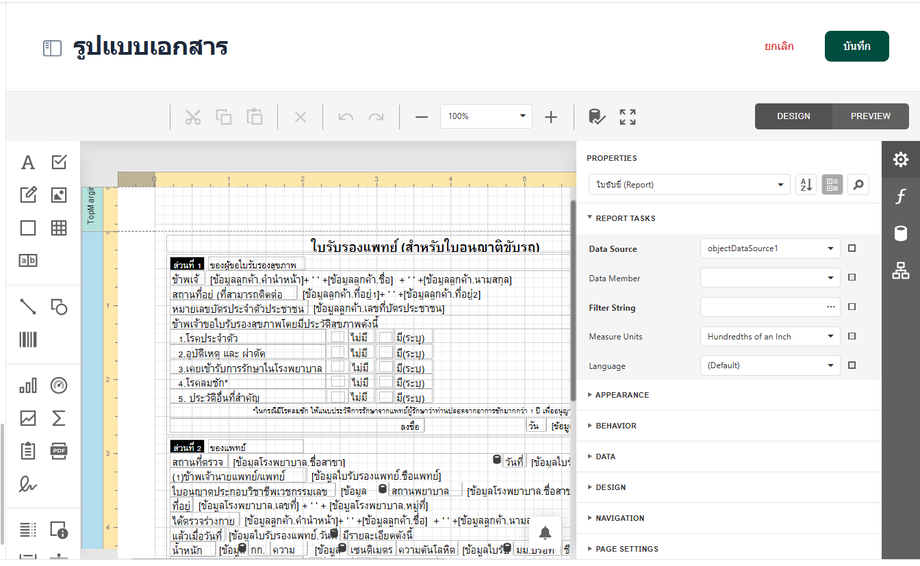The height and width of the screenshot is (566, 920).
Task: Select ไม่มี checkbox in 1.โรคประจำตัว row
Action: [x=337, y=337]
